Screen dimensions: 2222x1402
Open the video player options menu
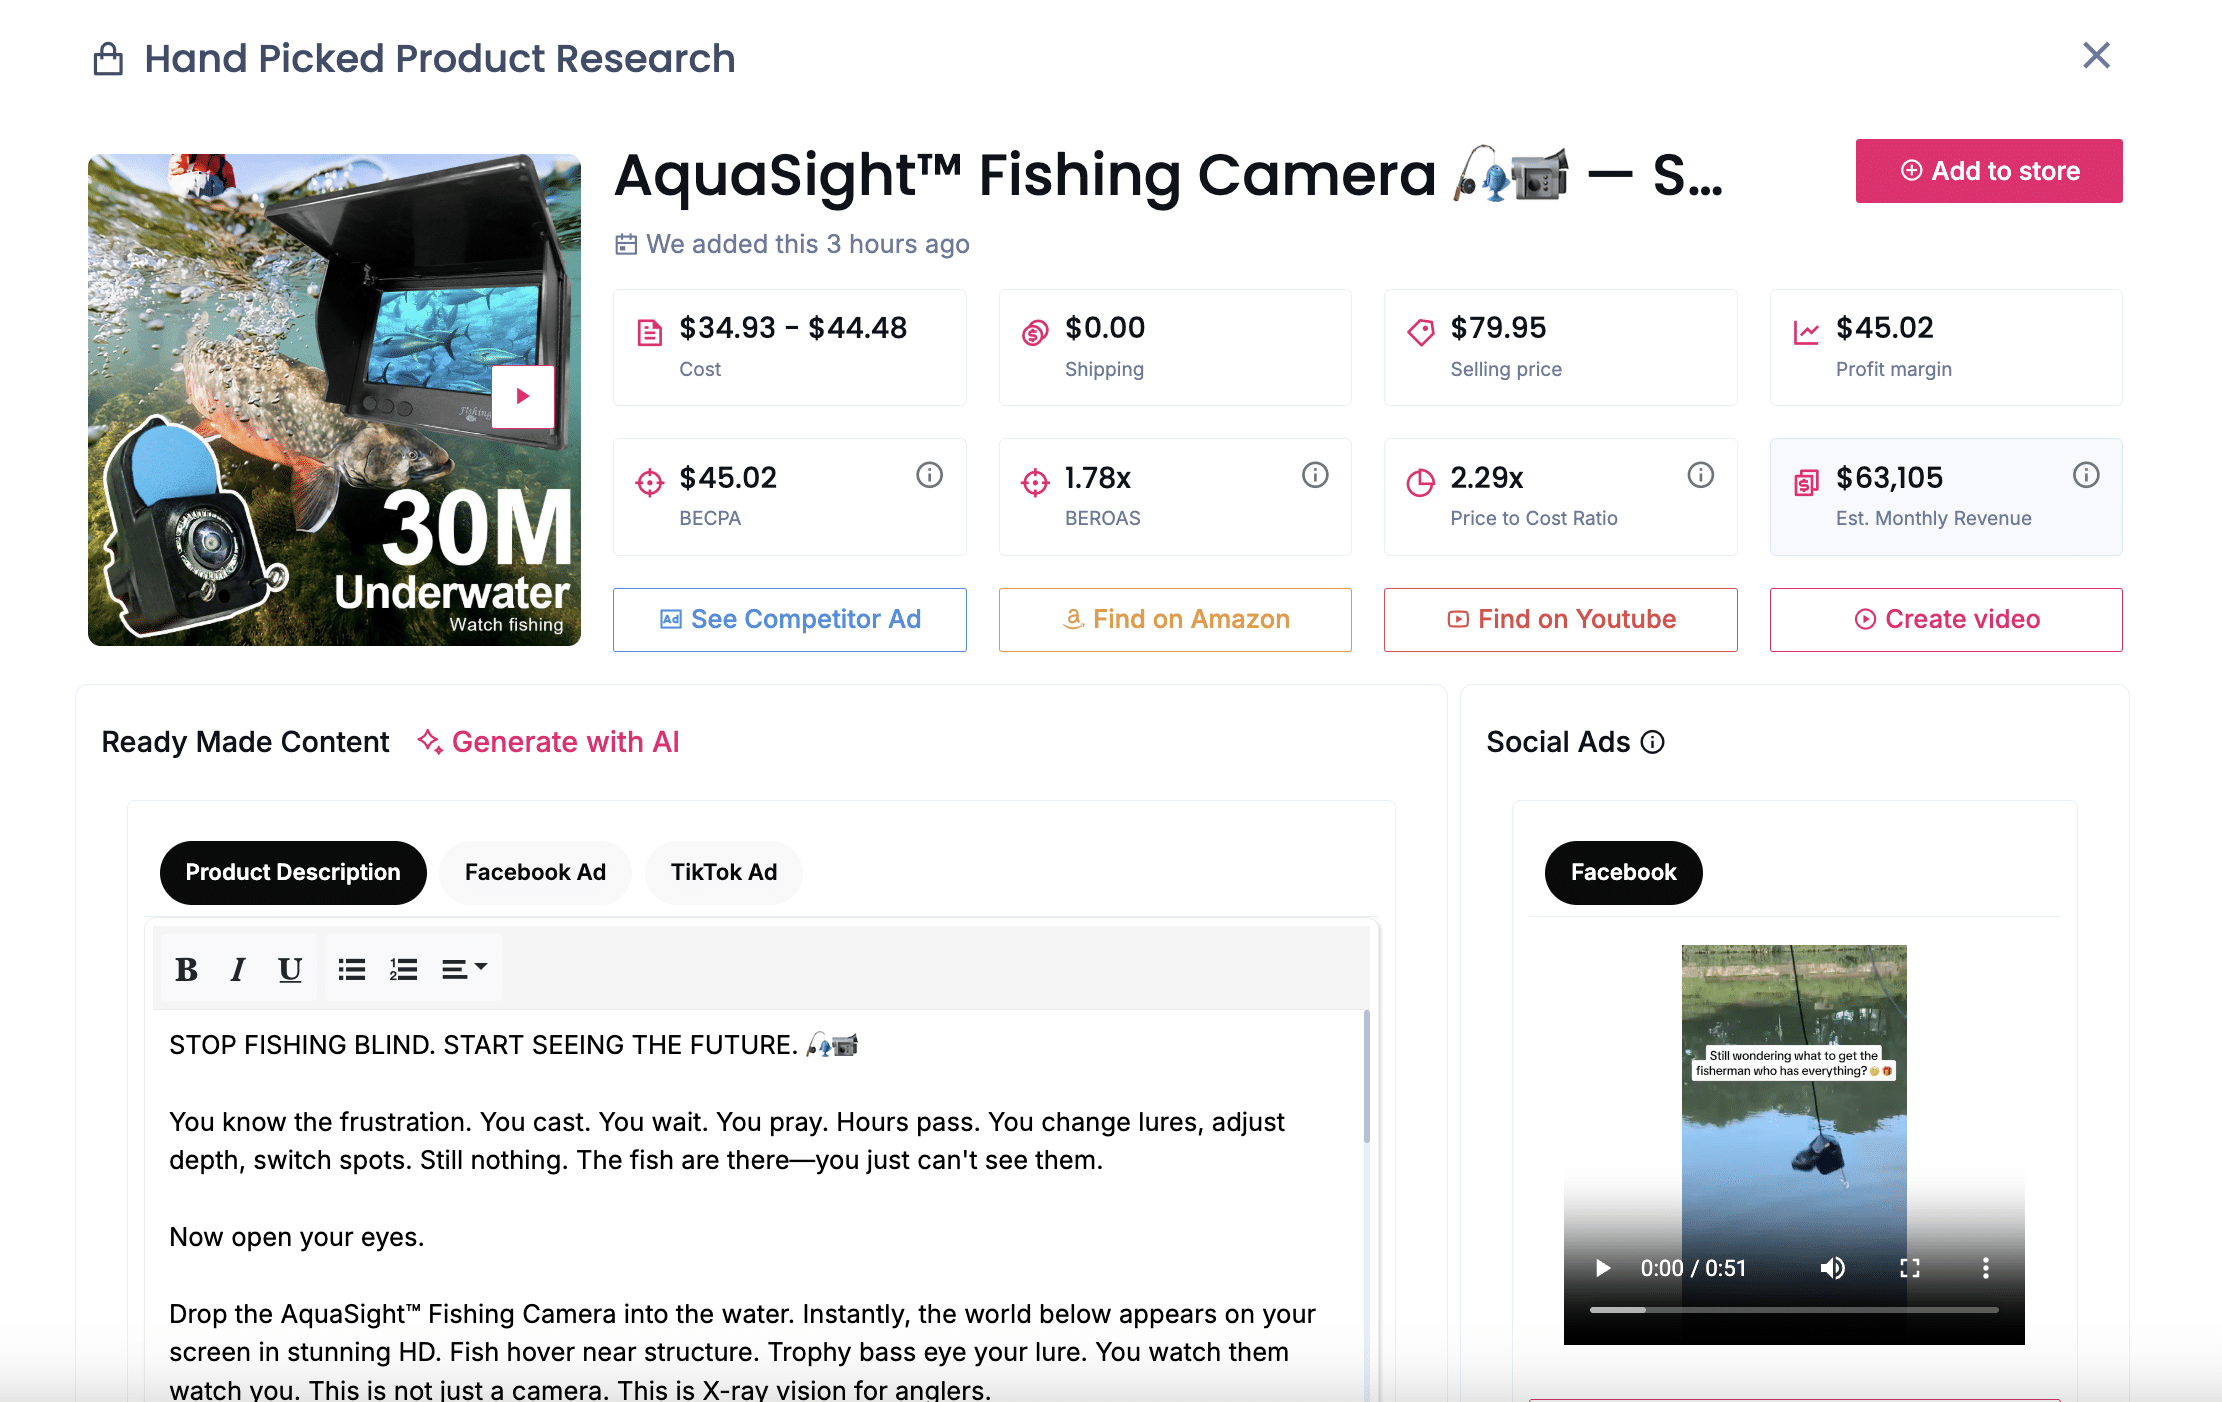[x=1985, y=1268]
